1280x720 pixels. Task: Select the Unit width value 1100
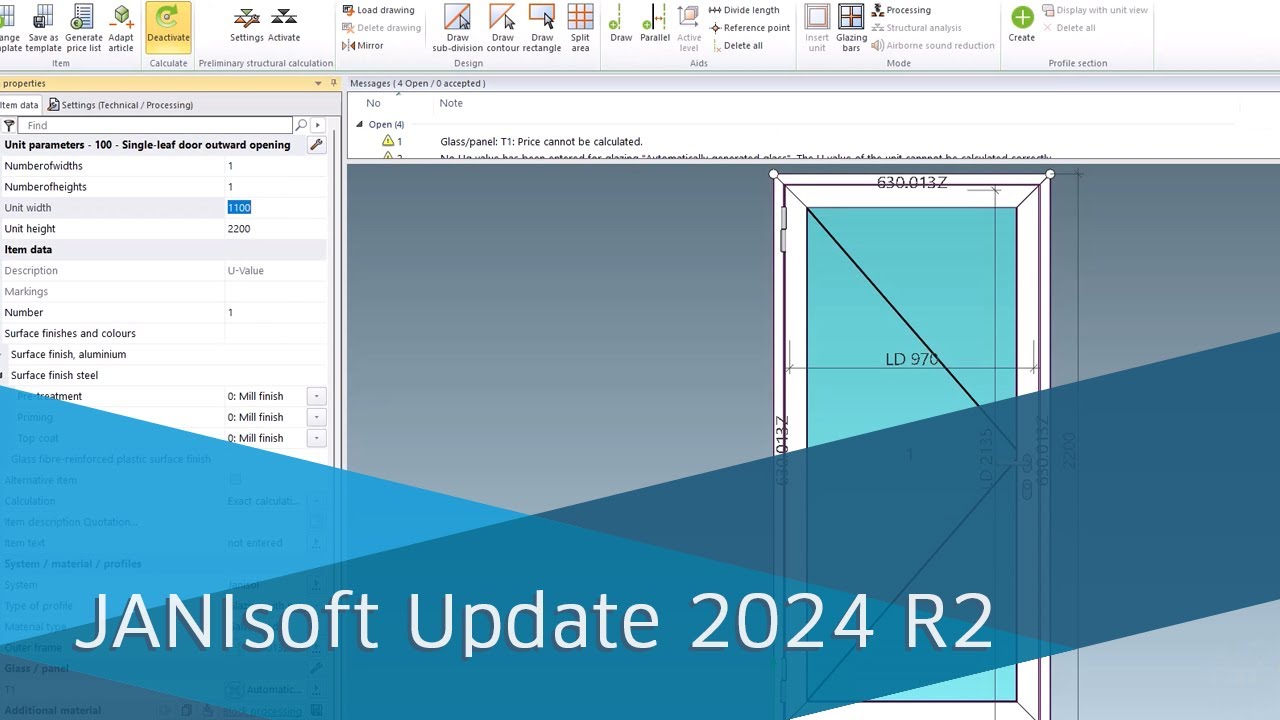239,208
